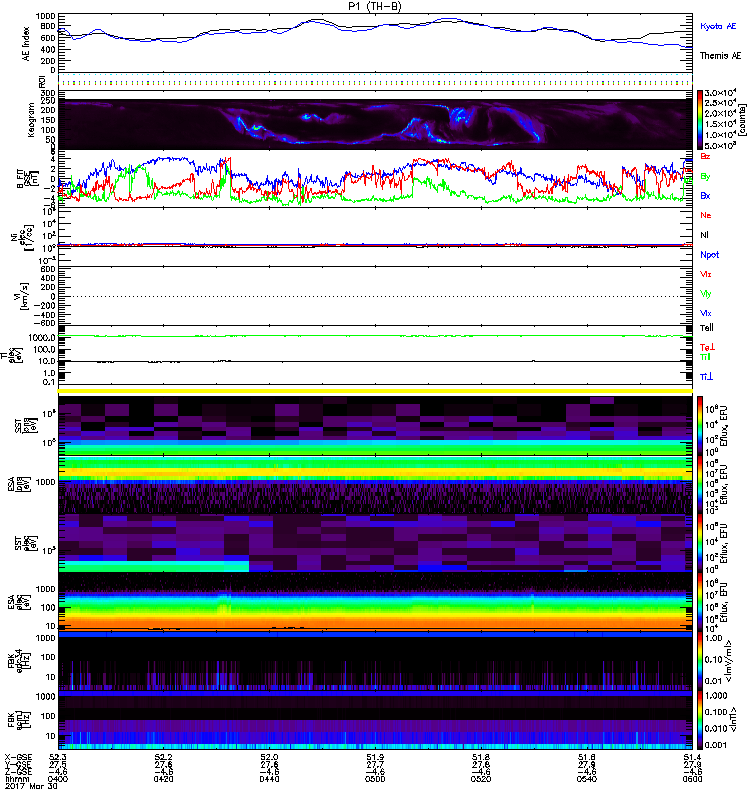Click the "hhmm" time axis label
Screen dimensions: 750x800
15,779
